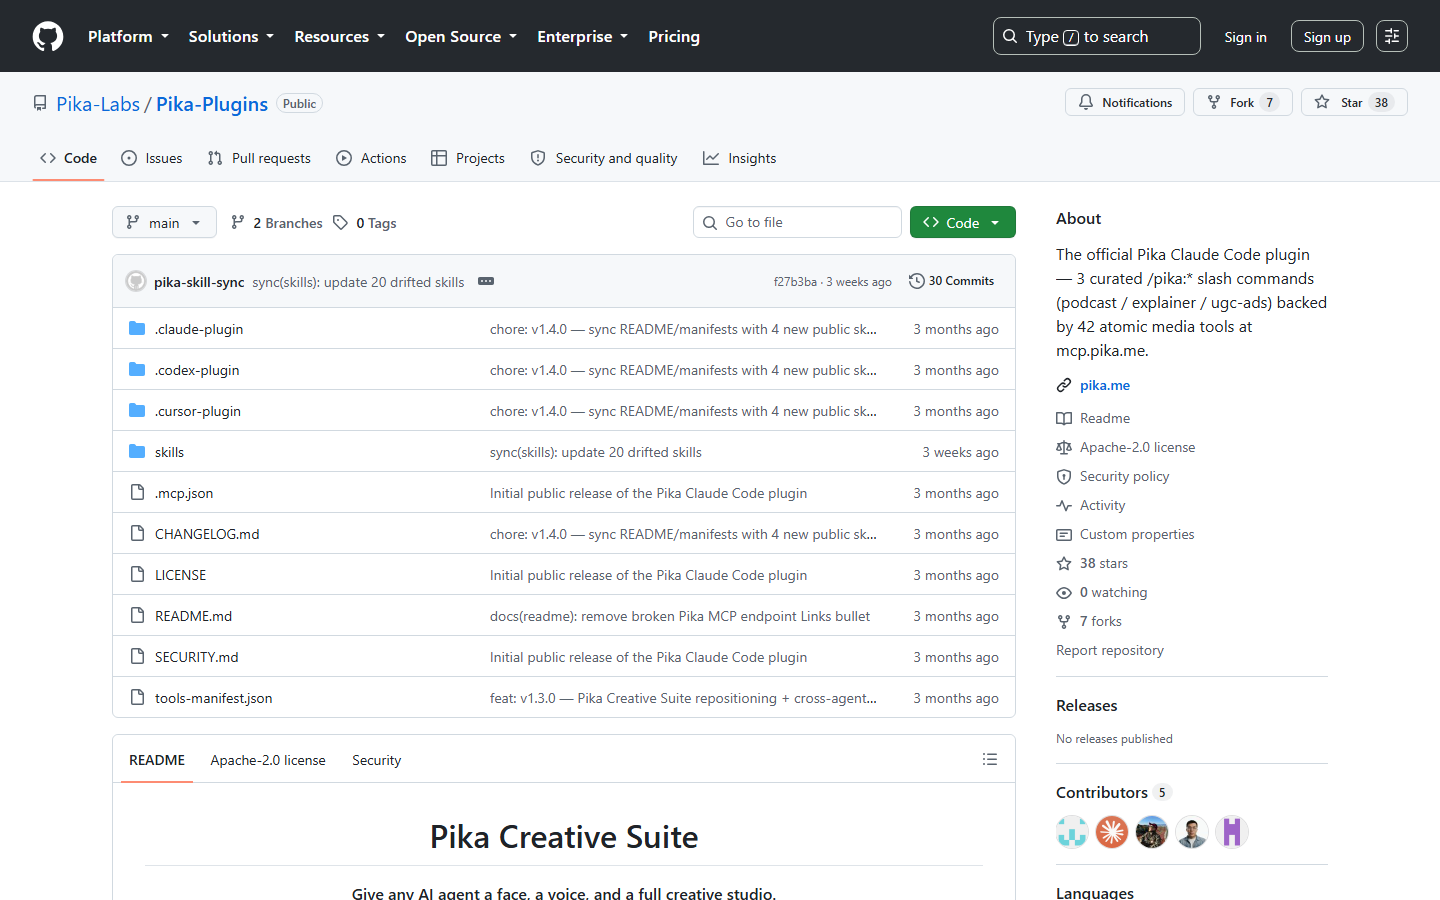Open the Pika-Labs owner link
The height and width of the screenshot is (900, 1440).
click(98, 104)
